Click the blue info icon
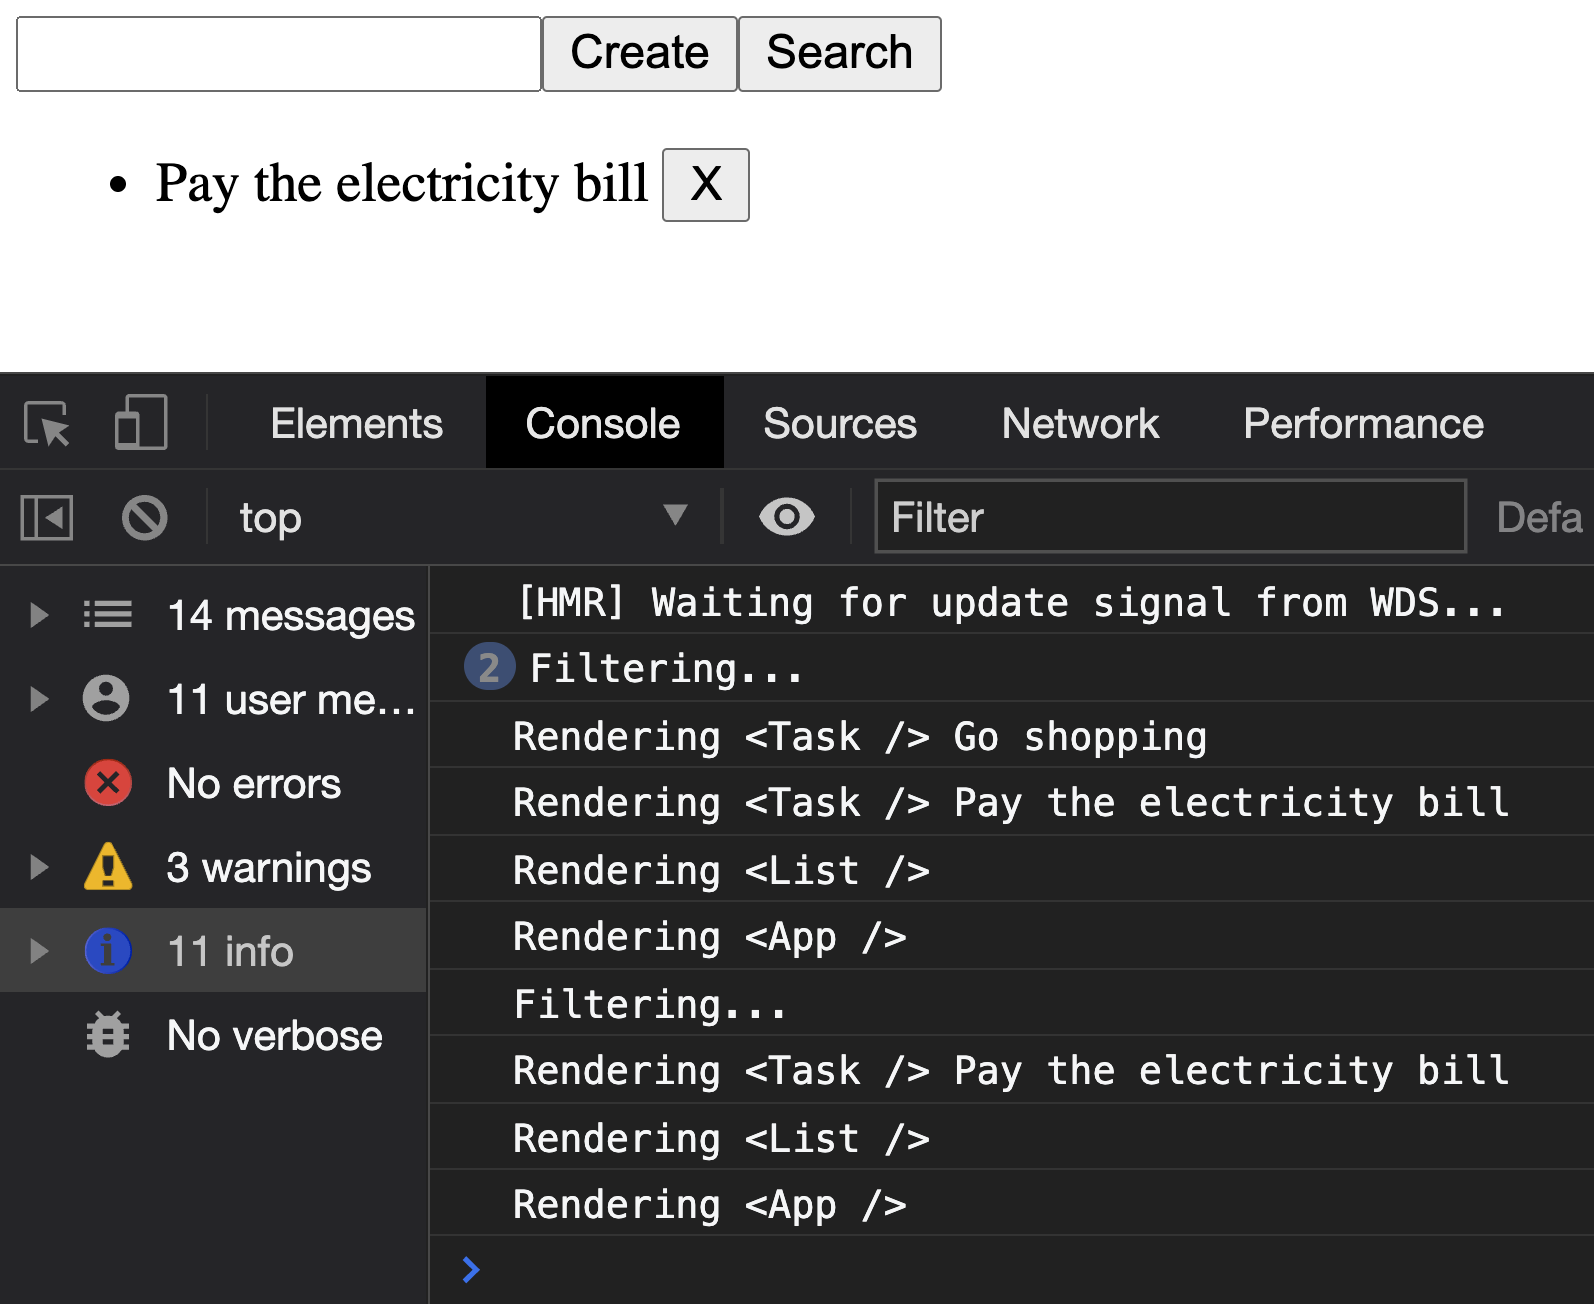1594x1304 pixels. (x=108, y=951)
